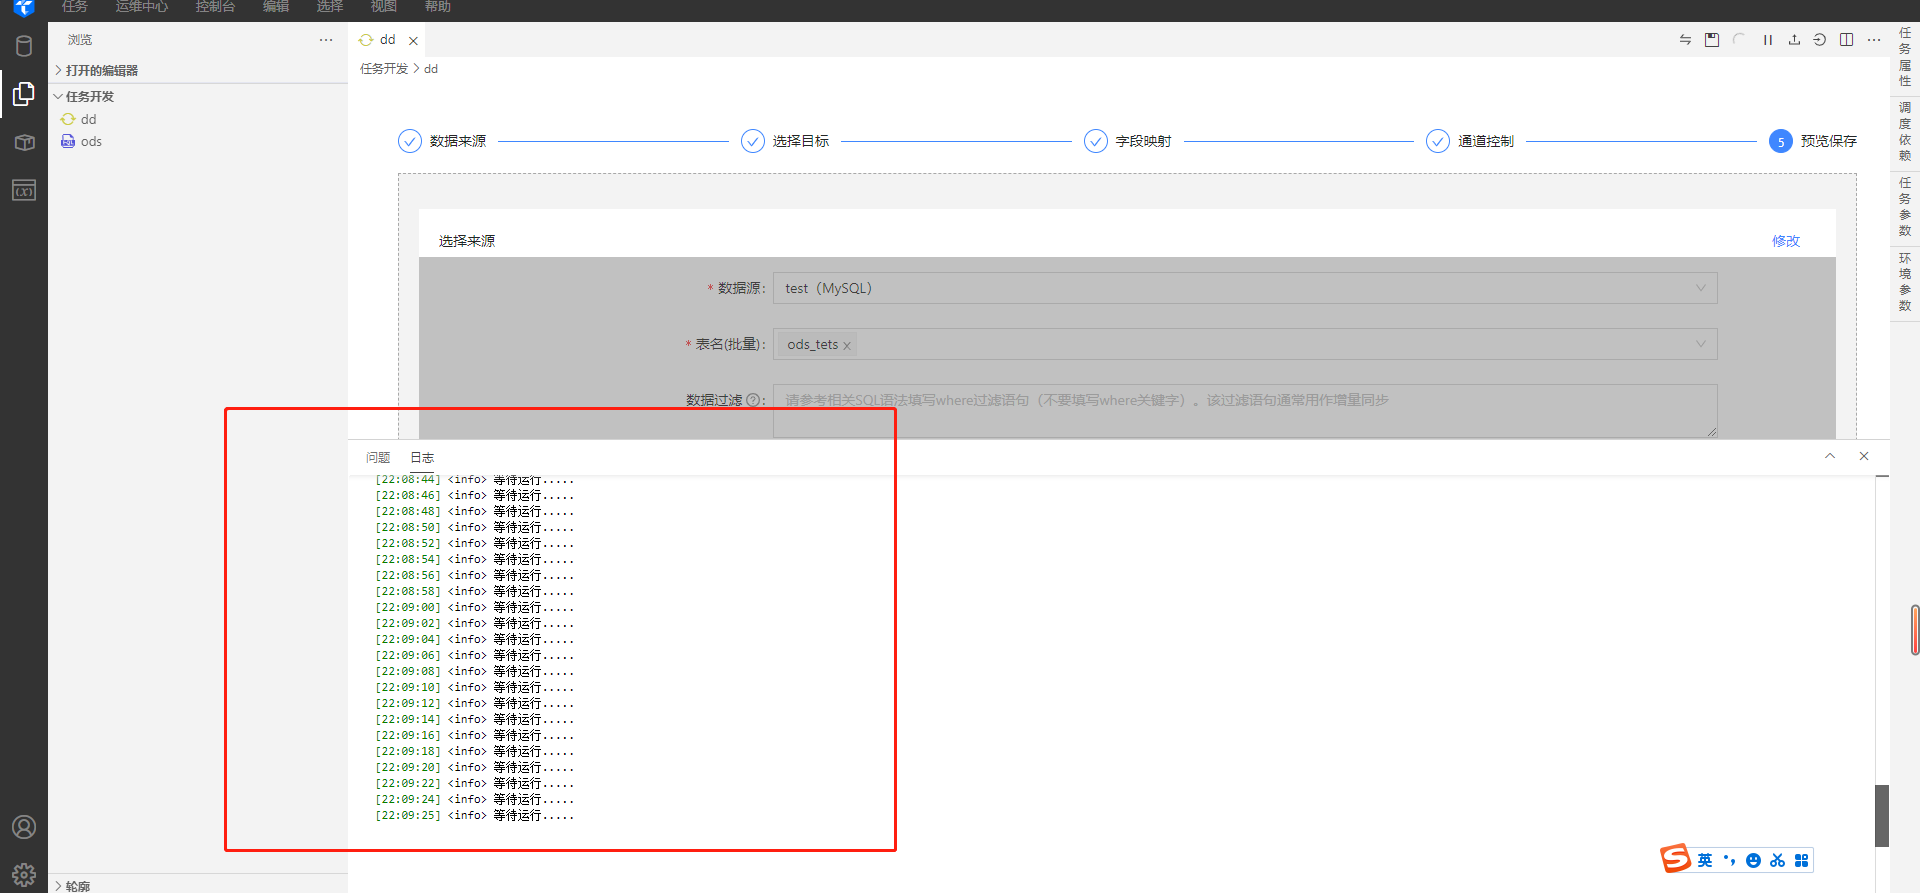
Task: Go to the 字段映射 step
Action: [x=1128, y=141]
